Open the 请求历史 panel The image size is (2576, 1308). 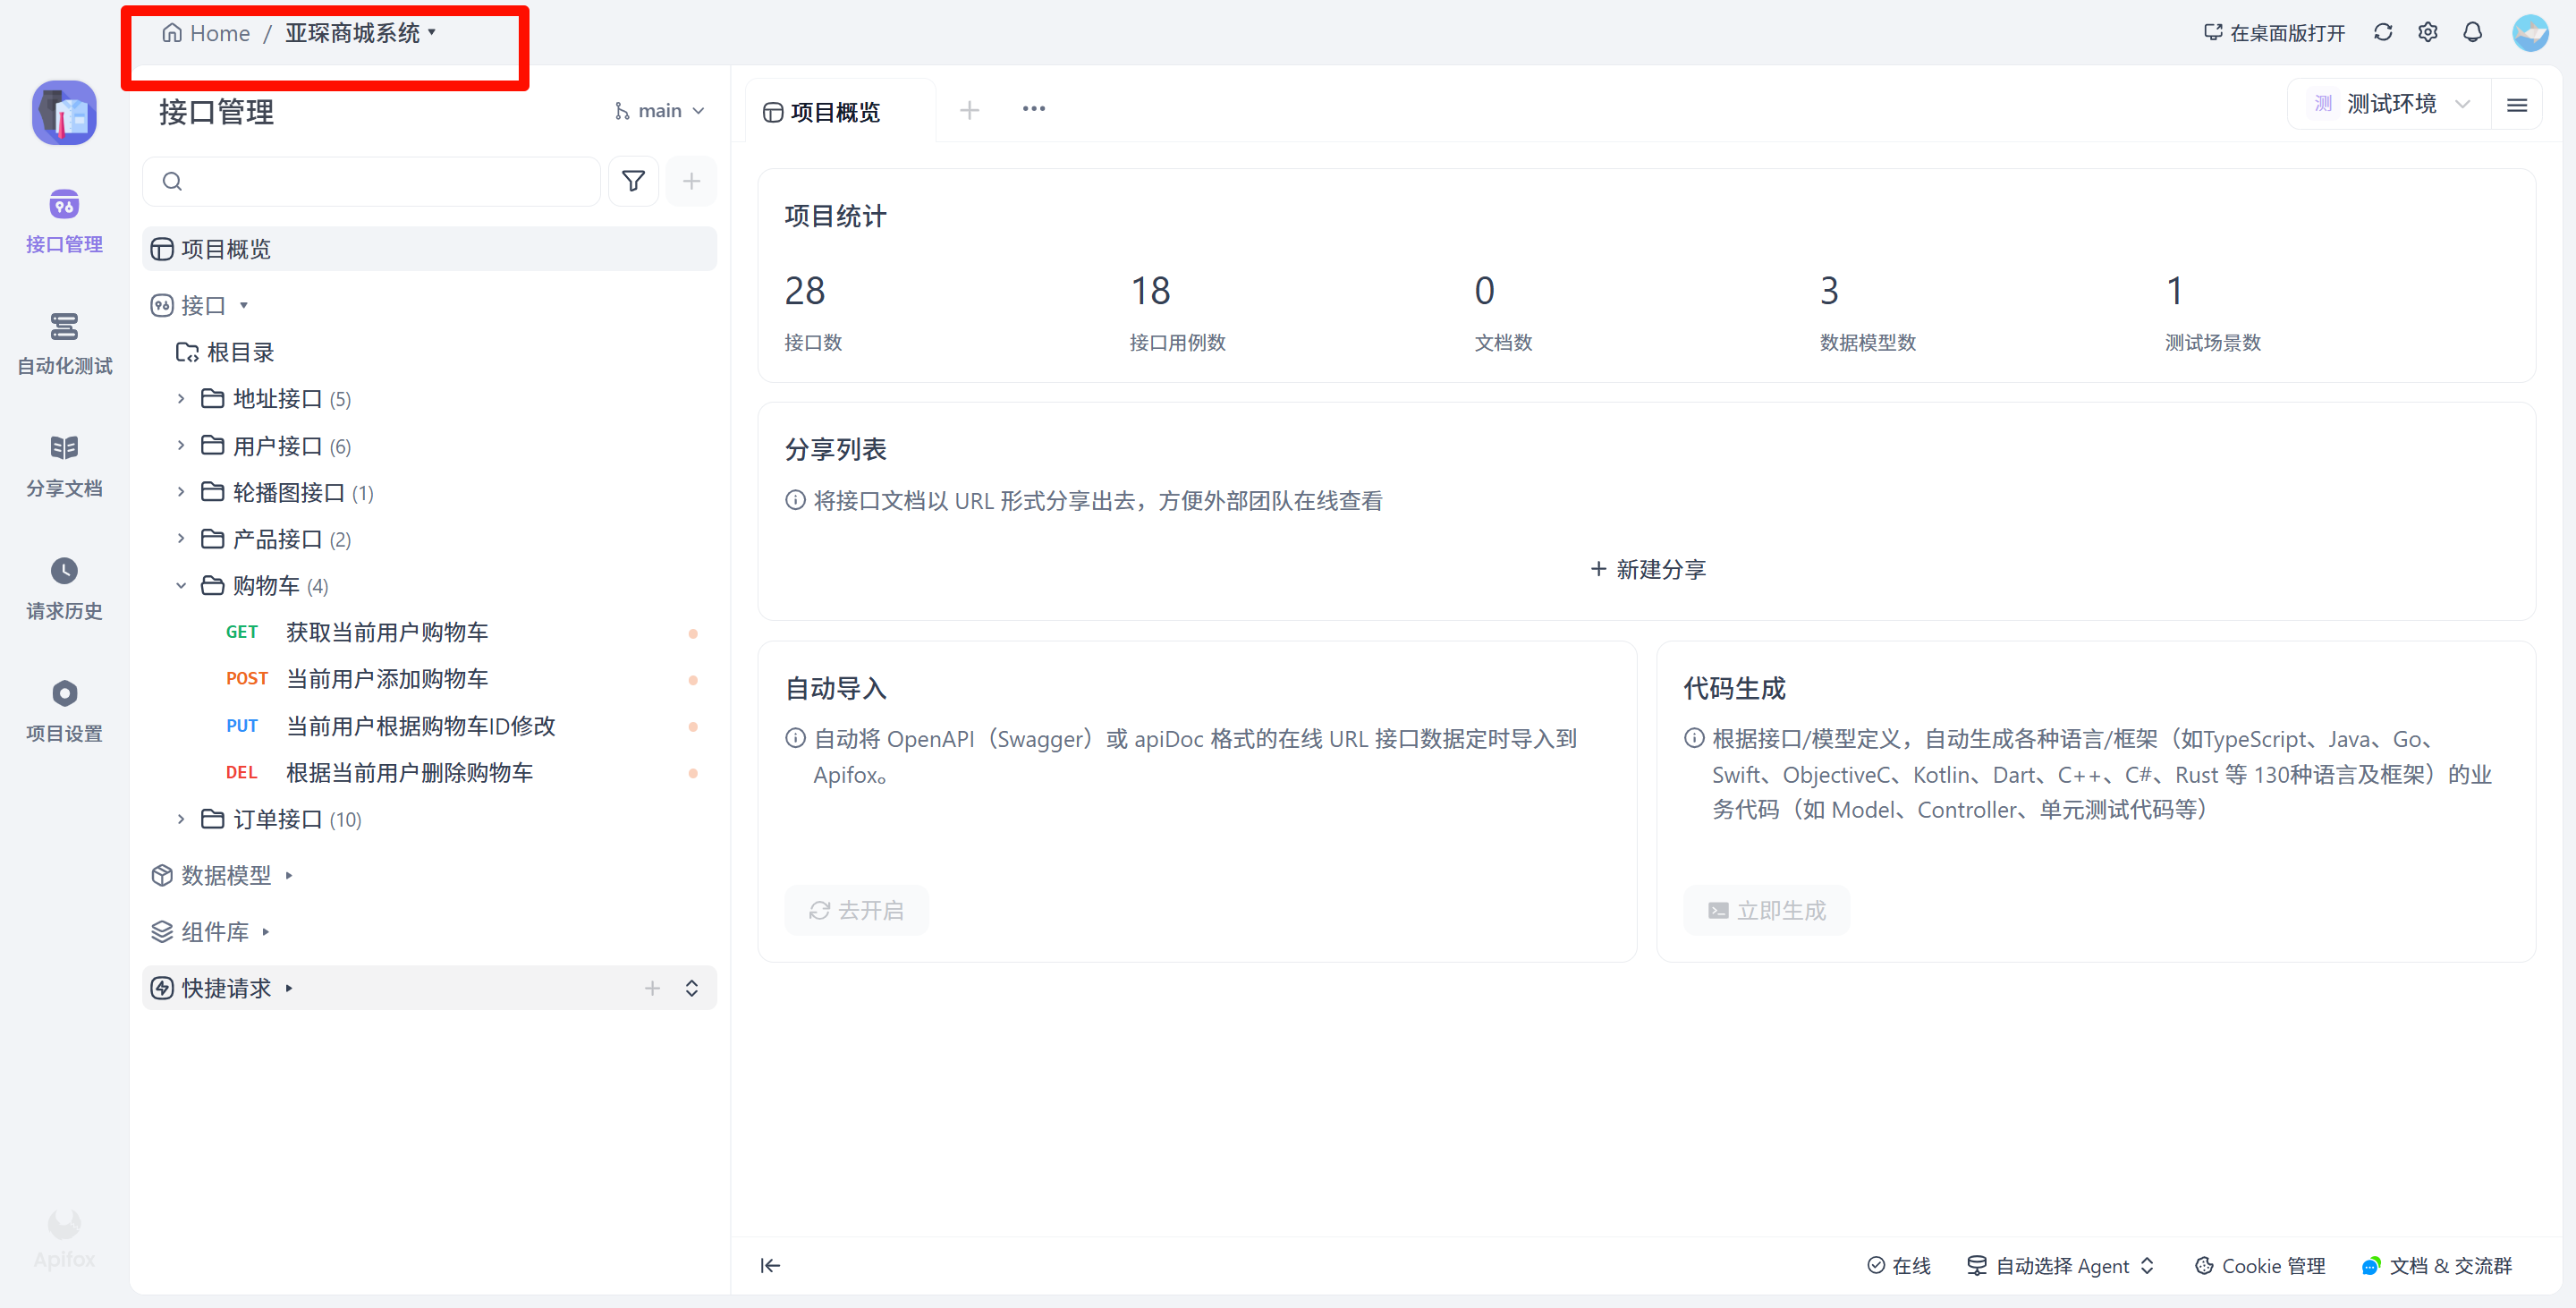(64, 587)
